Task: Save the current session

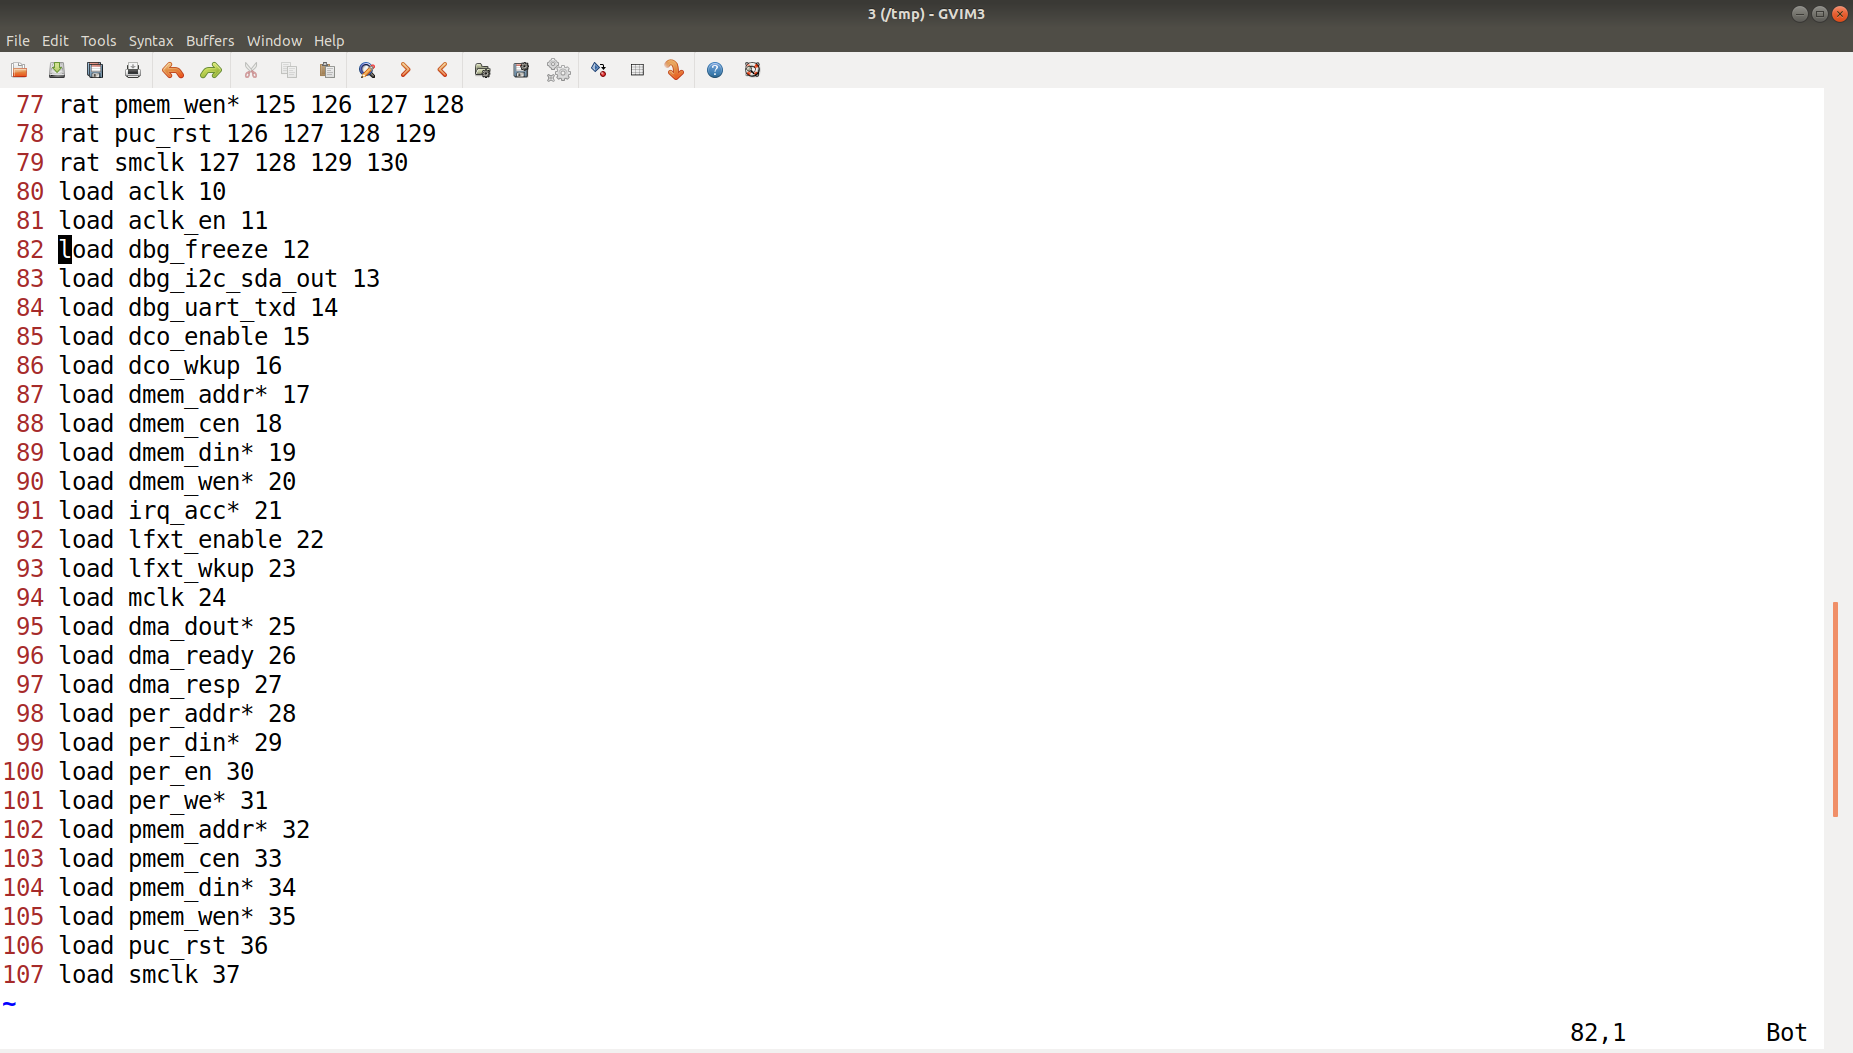Action: [x=519, y=70]
